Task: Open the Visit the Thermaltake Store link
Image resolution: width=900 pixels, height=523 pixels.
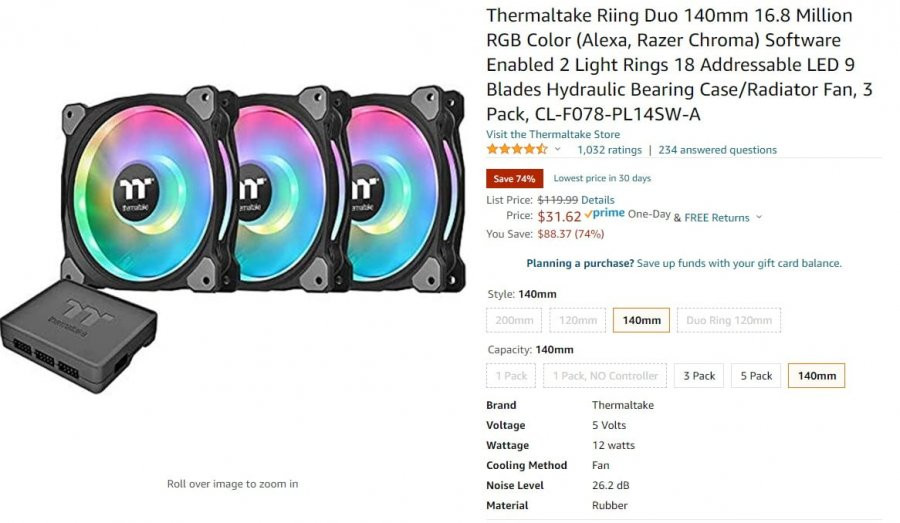Action: click(553, 134)
